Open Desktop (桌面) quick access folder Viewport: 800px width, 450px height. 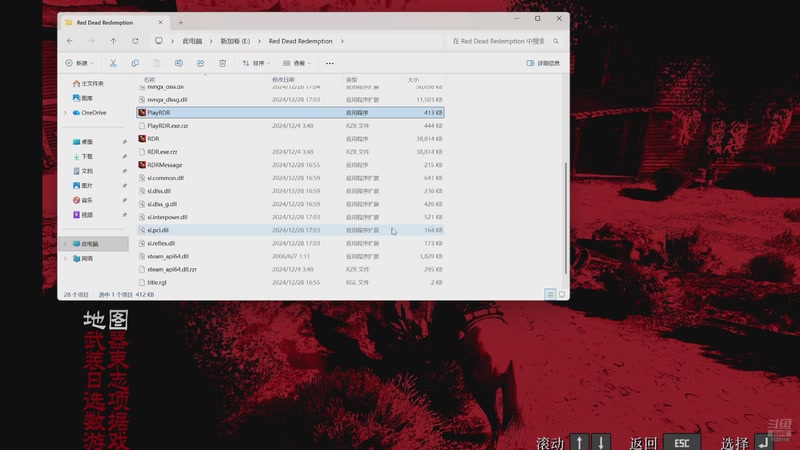point(83,142)
